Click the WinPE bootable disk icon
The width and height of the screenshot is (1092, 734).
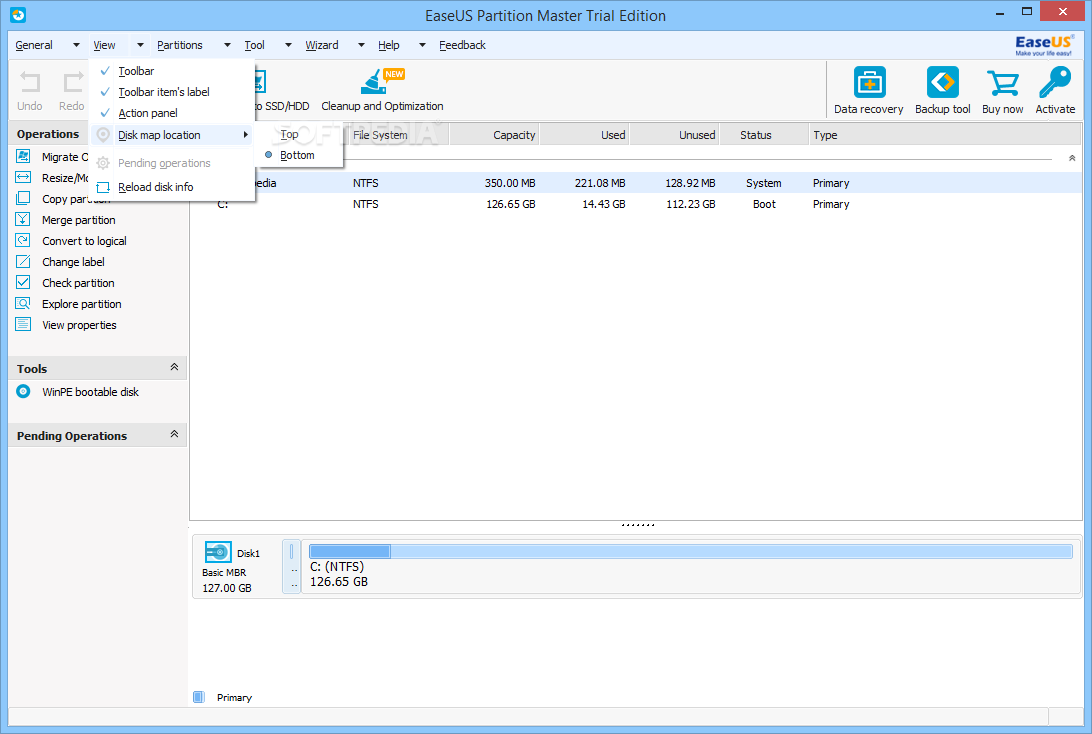[23, 391]
